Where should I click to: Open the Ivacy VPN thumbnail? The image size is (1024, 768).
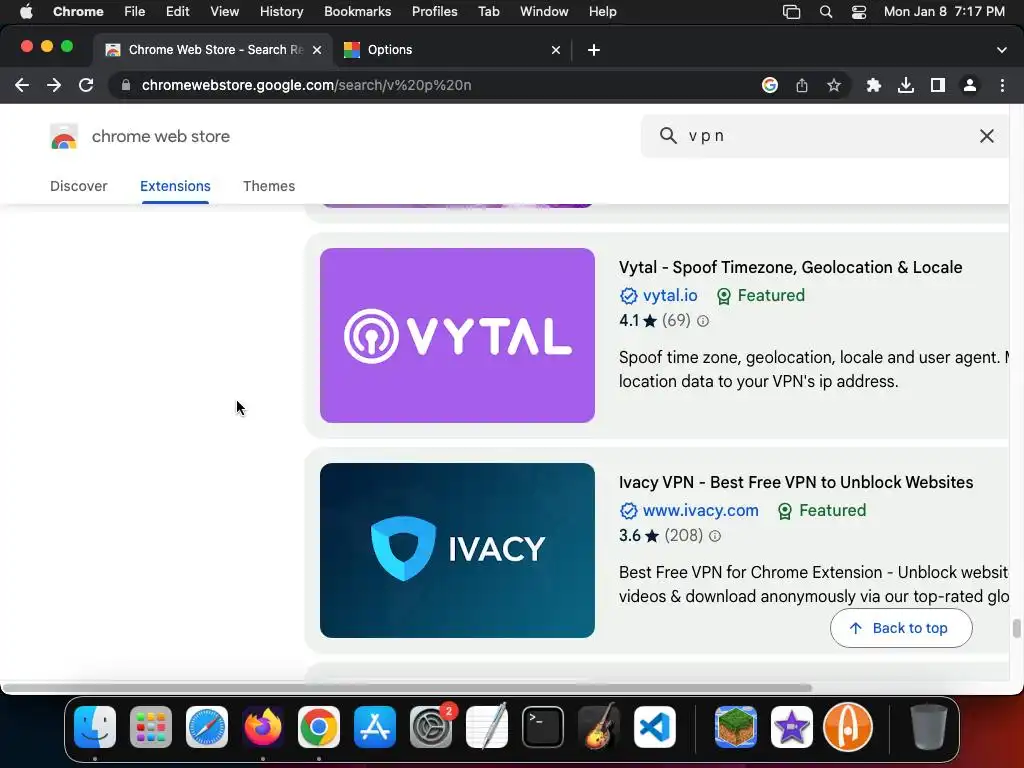(457, 551)
